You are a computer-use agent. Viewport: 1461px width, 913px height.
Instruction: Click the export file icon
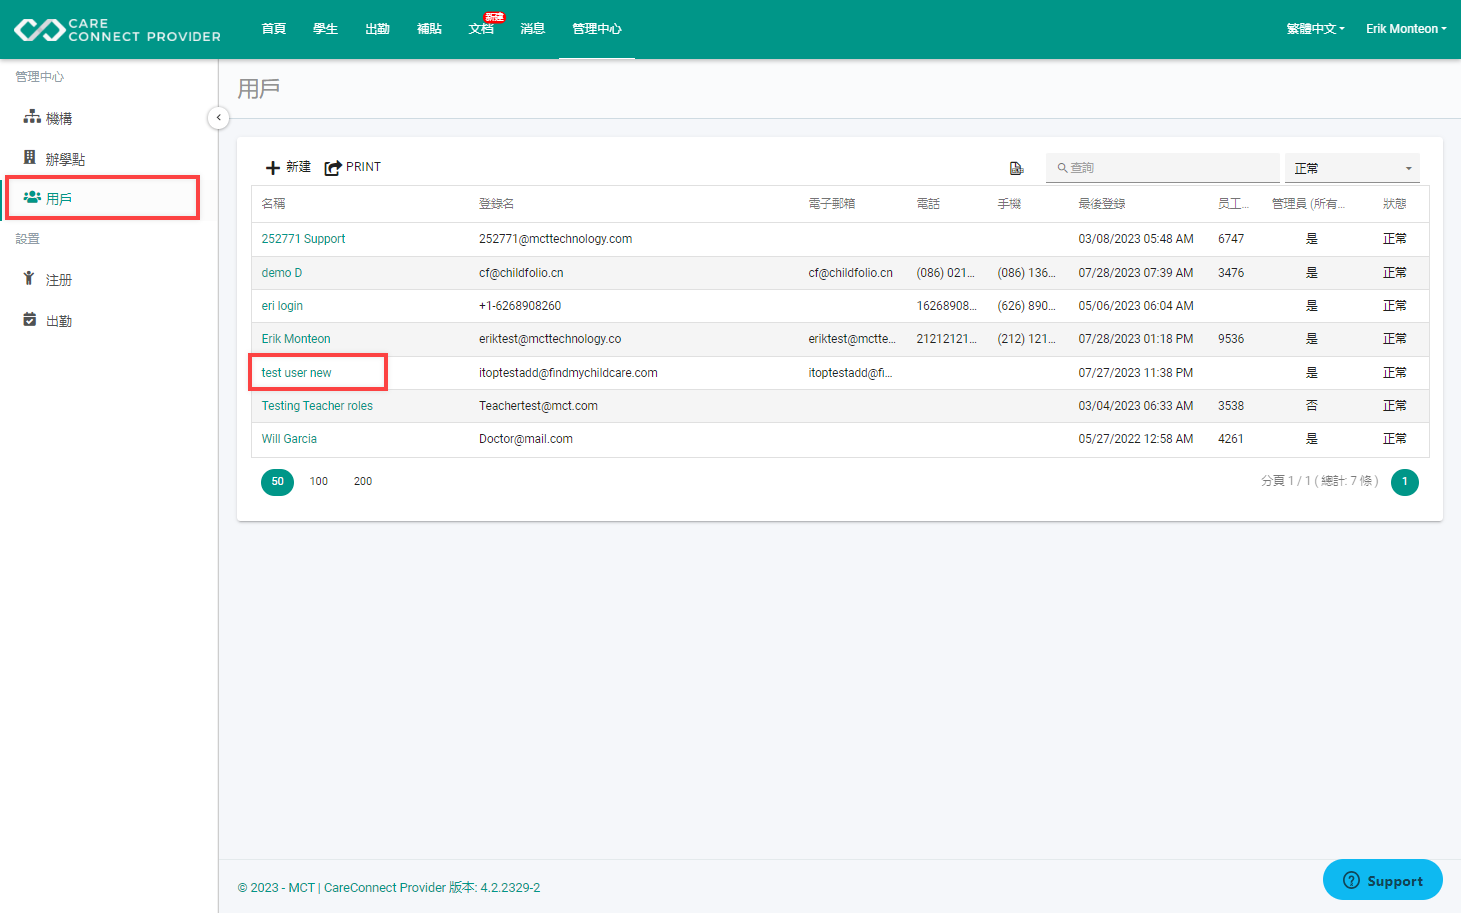pos(1016,168)
